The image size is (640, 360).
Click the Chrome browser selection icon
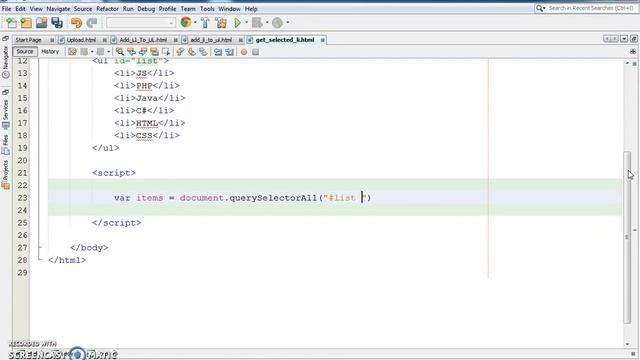186,22
